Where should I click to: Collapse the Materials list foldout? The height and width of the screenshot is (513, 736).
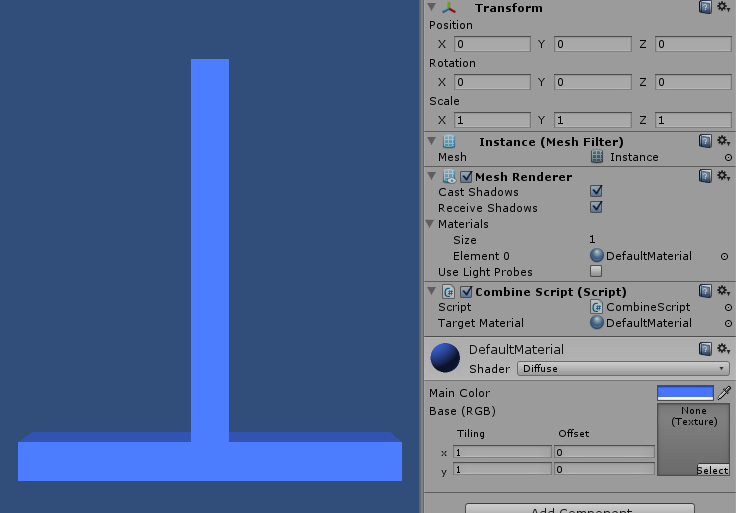[431, 224]
